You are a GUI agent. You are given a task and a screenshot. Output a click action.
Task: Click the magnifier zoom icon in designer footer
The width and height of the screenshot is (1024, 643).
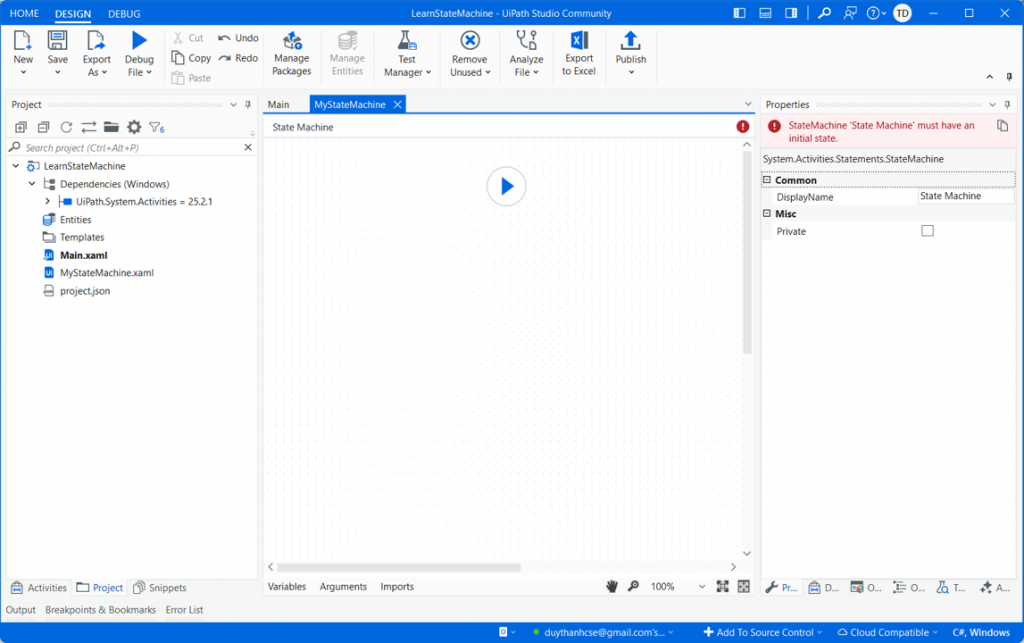point(633,586)
